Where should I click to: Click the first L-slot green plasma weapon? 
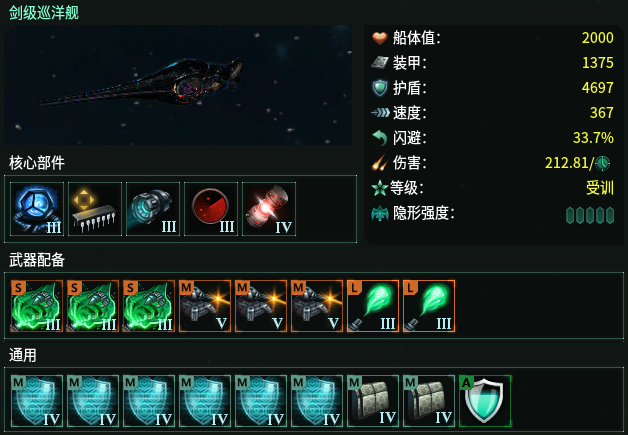click(373, 306)
